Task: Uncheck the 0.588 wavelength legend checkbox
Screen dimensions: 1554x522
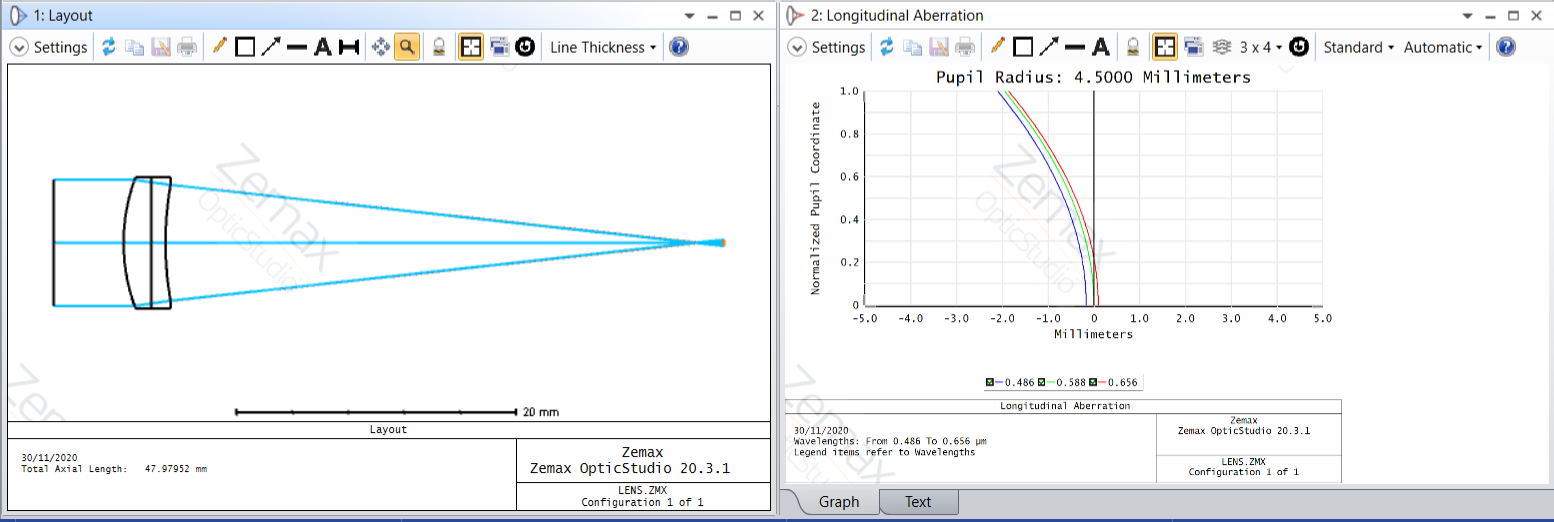Action: (x=1042, y=382)
